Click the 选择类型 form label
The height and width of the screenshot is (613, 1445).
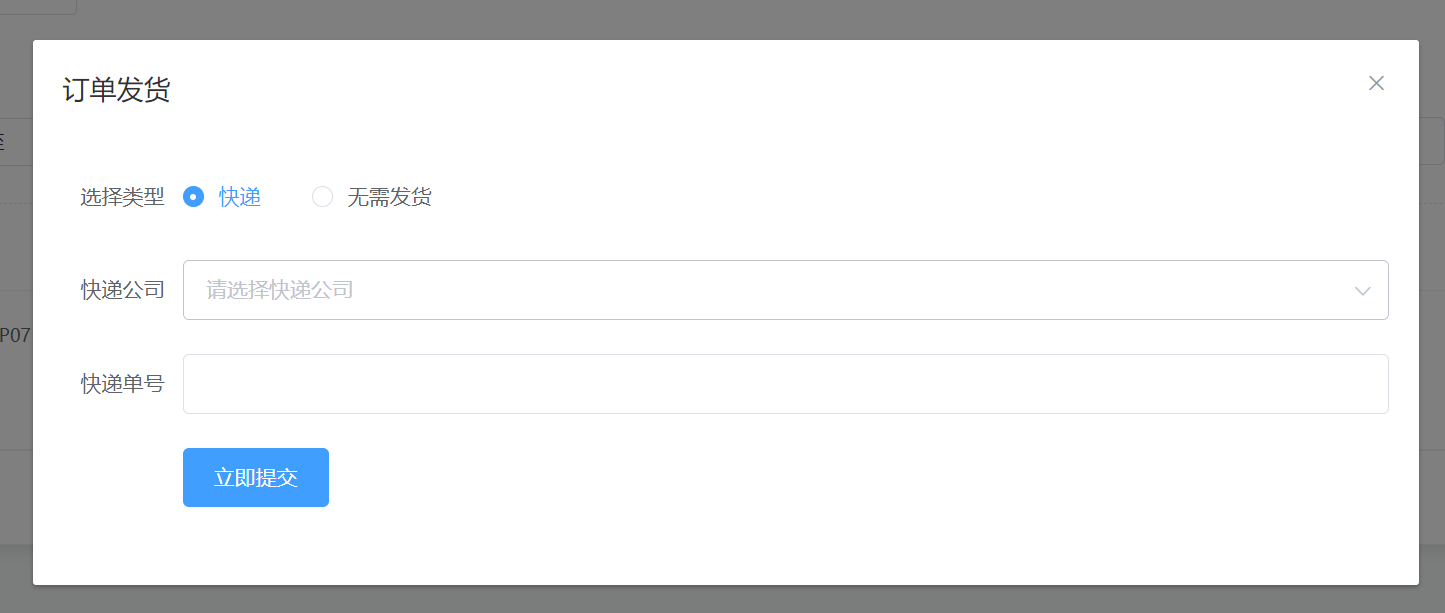pos(122,197)
